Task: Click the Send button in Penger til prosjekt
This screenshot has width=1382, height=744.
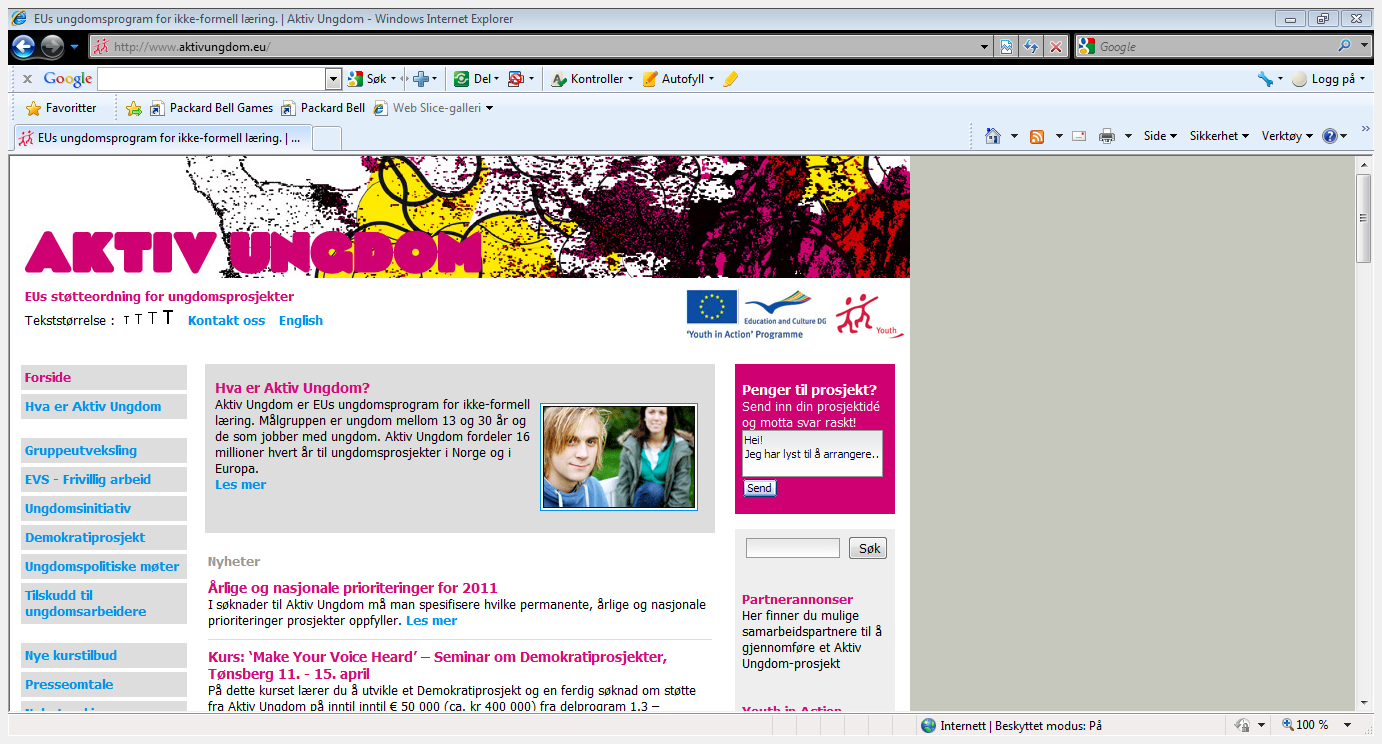Action: (759, 488)
